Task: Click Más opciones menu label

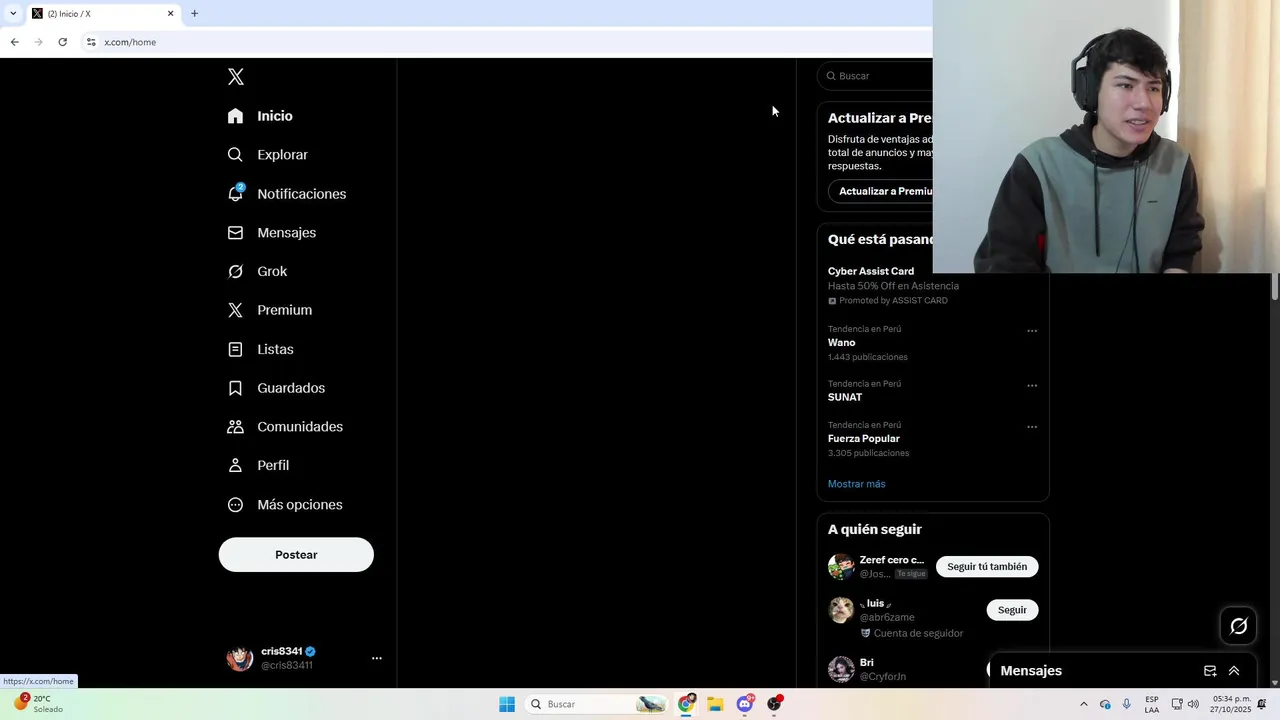Action: point(300,505)
